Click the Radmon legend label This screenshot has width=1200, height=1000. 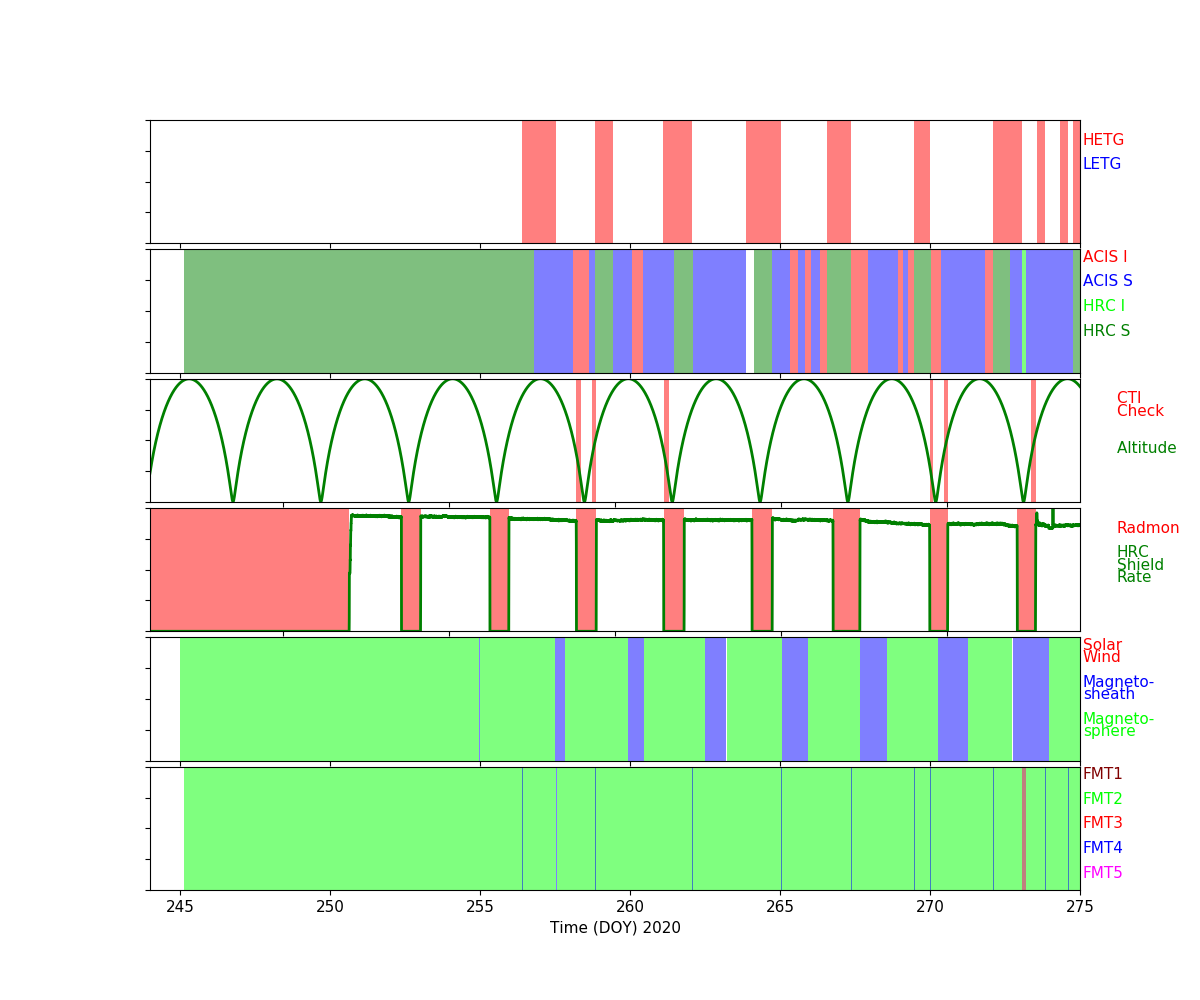tap(1147, 528)
